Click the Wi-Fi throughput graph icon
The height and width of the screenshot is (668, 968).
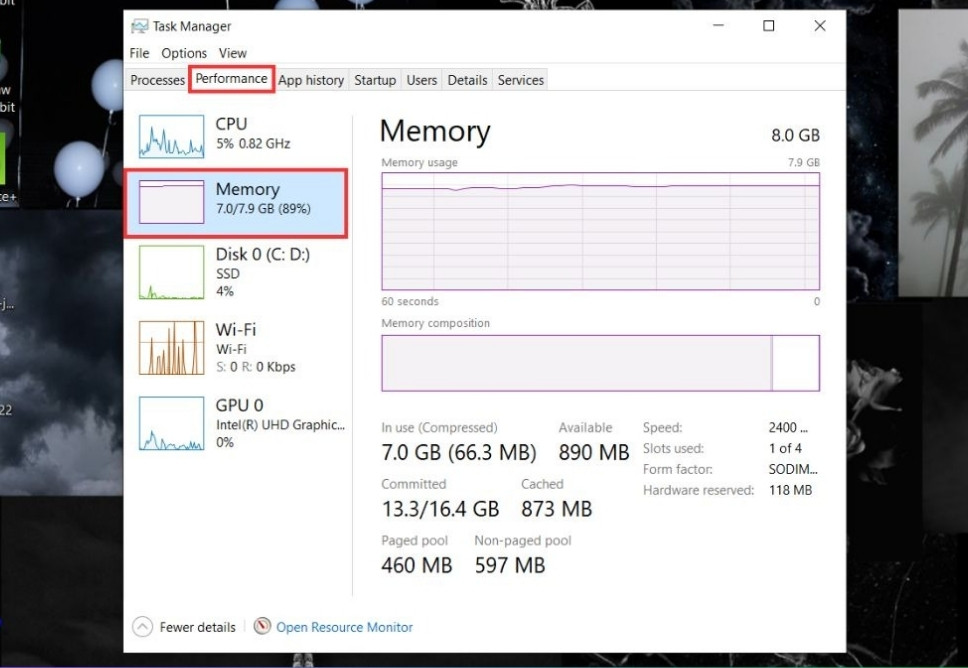click(171, 347)
